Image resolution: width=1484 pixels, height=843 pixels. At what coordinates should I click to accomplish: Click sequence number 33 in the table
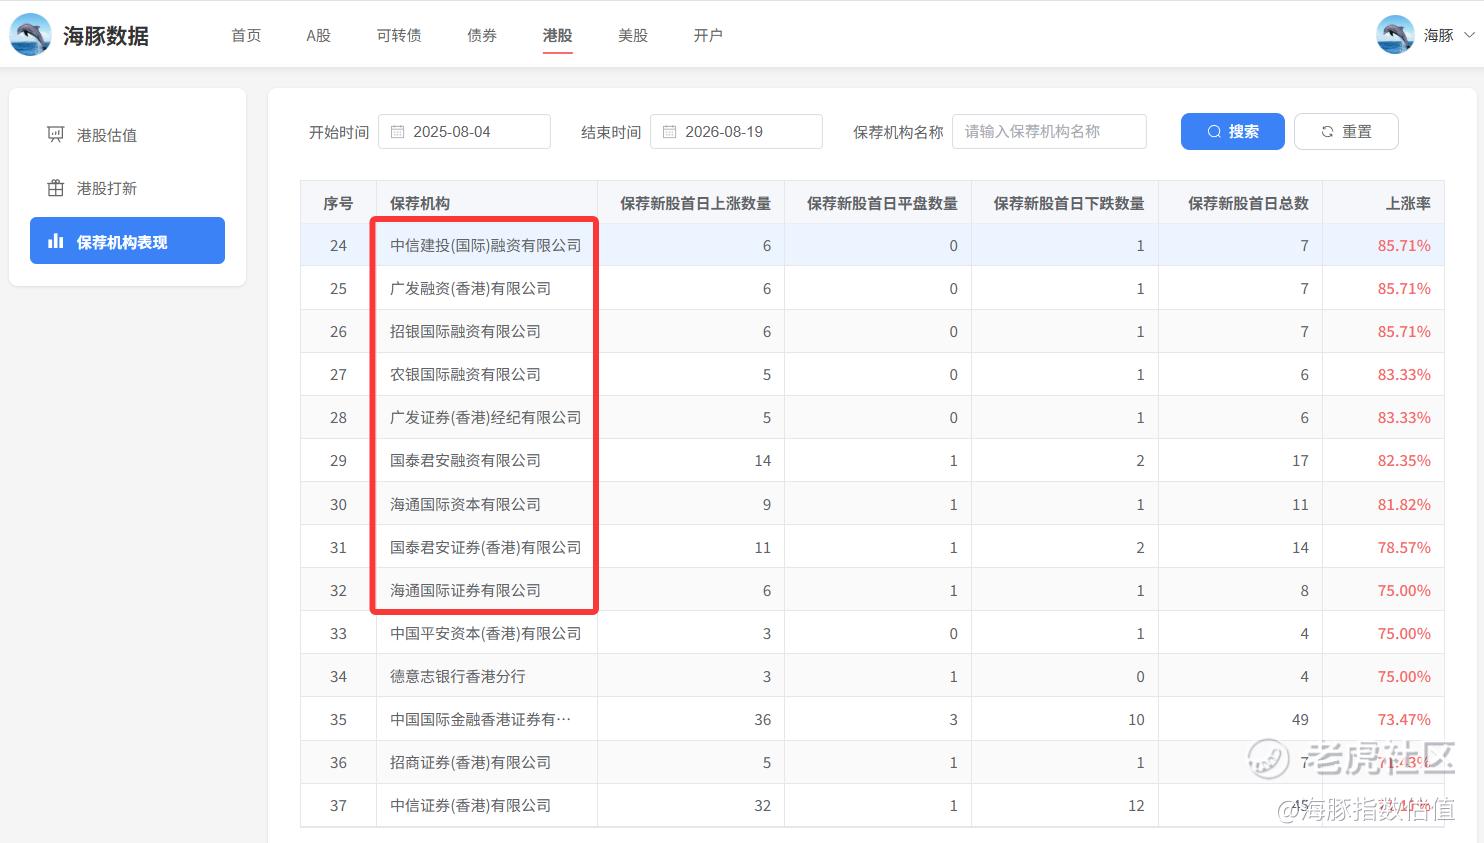pyautogui.click(x=338, y=634)
